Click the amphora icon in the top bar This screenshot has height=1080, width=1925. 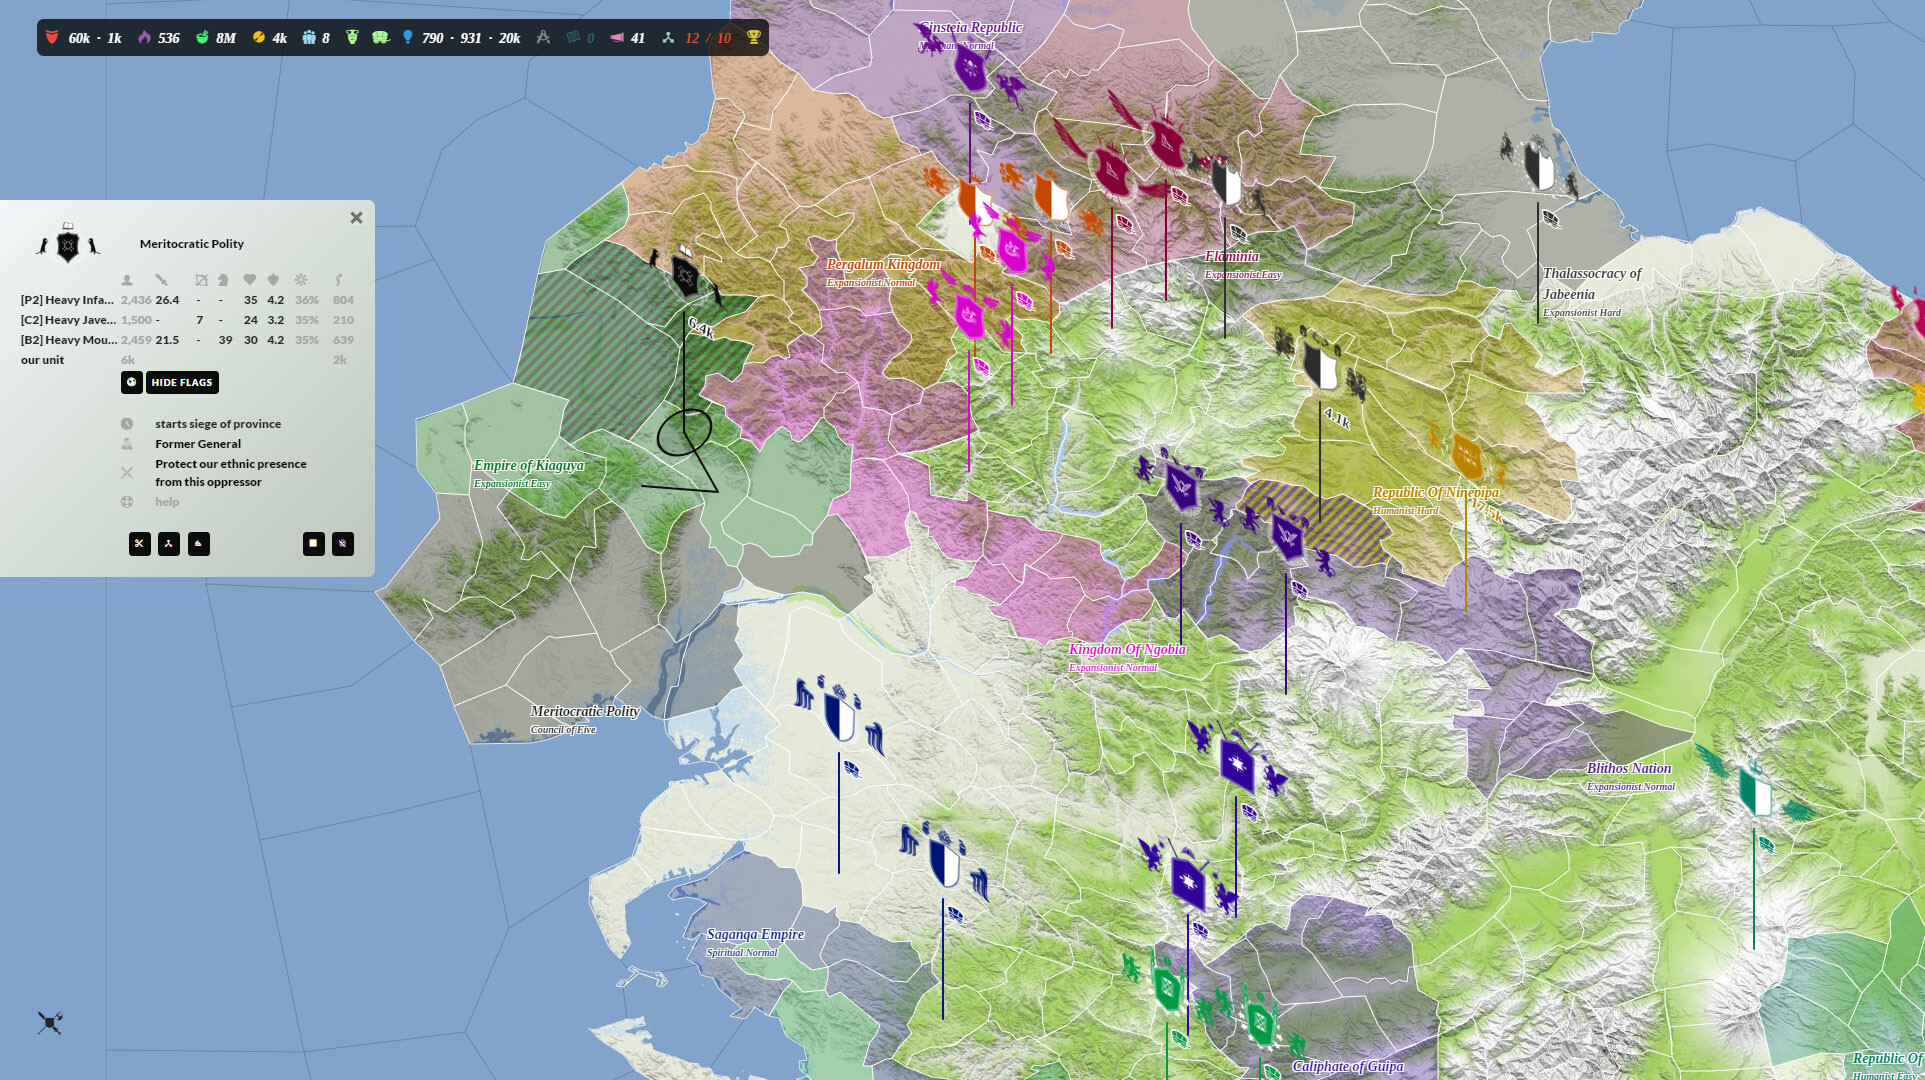(x=353, y=37)
